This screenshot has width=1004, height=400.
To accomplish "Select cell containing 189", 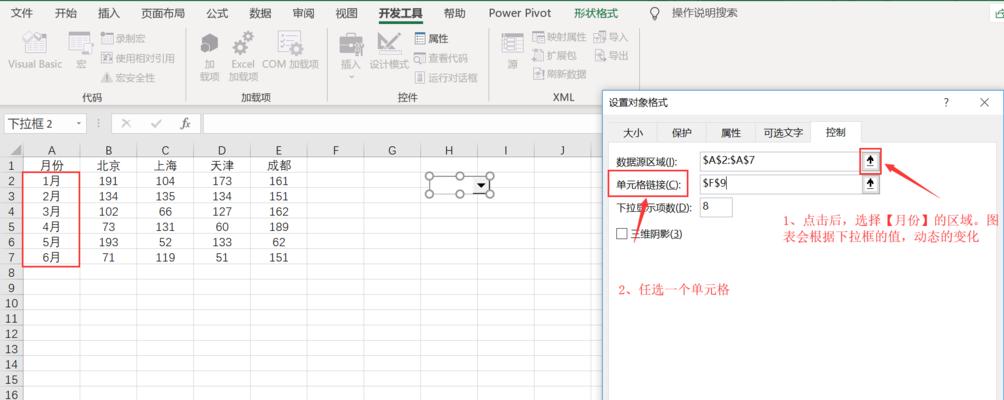I will (x=279, y=227).
